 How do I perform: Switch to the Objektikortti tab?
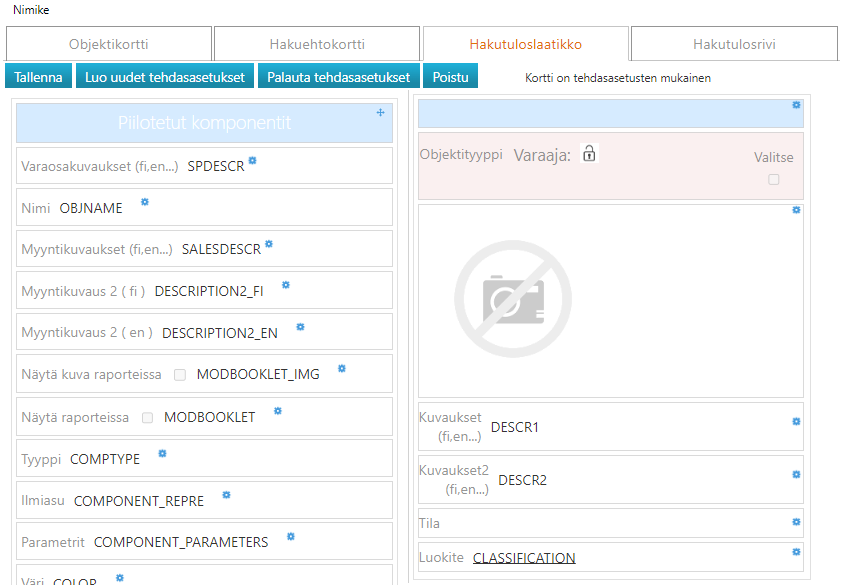tap(109, 44)
